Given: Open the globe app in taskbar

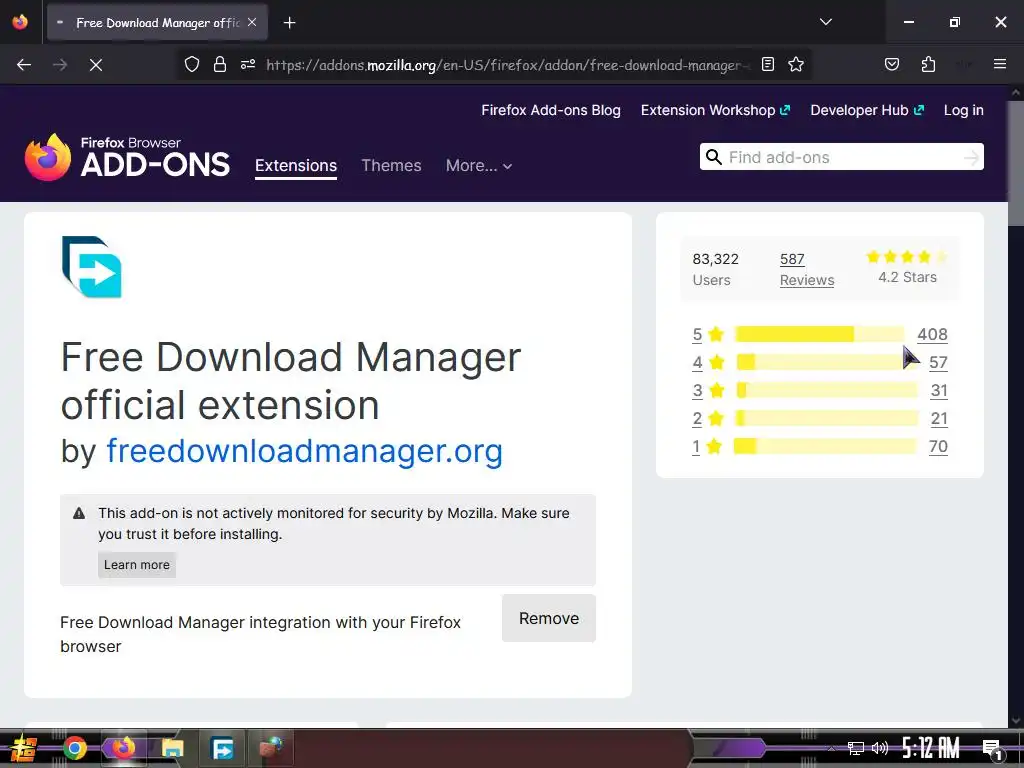Looking at the screenshot, I should (x=271, y=748).
